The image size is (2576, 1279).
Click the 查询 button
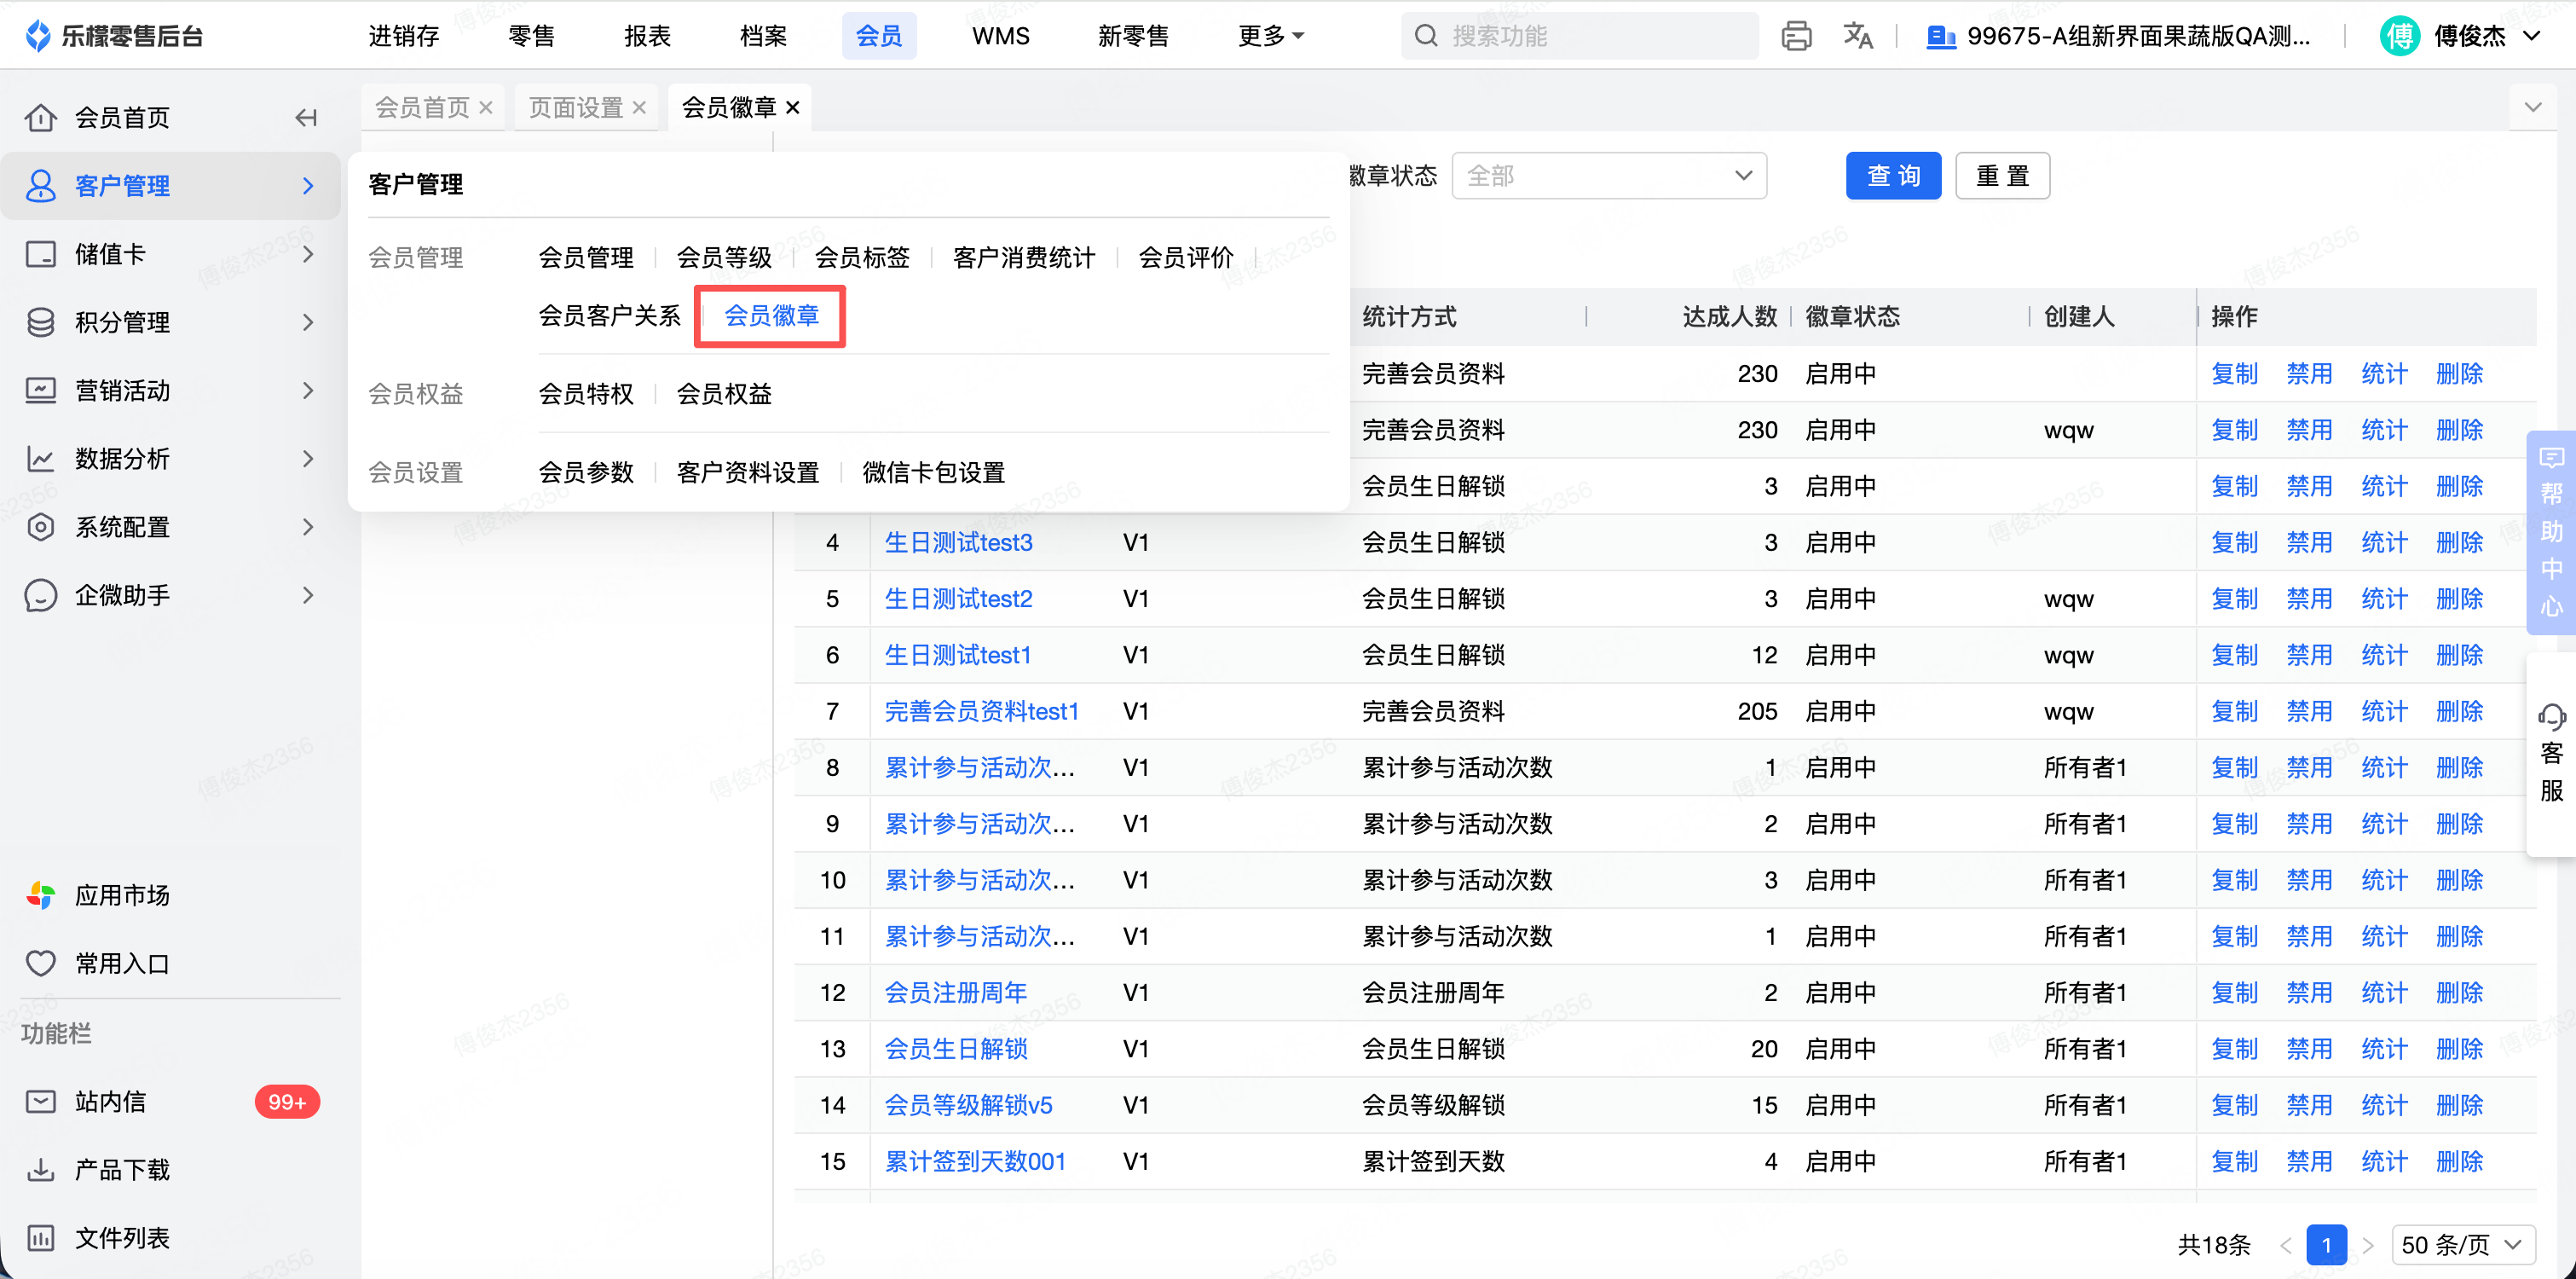[x=1892, y=176]
